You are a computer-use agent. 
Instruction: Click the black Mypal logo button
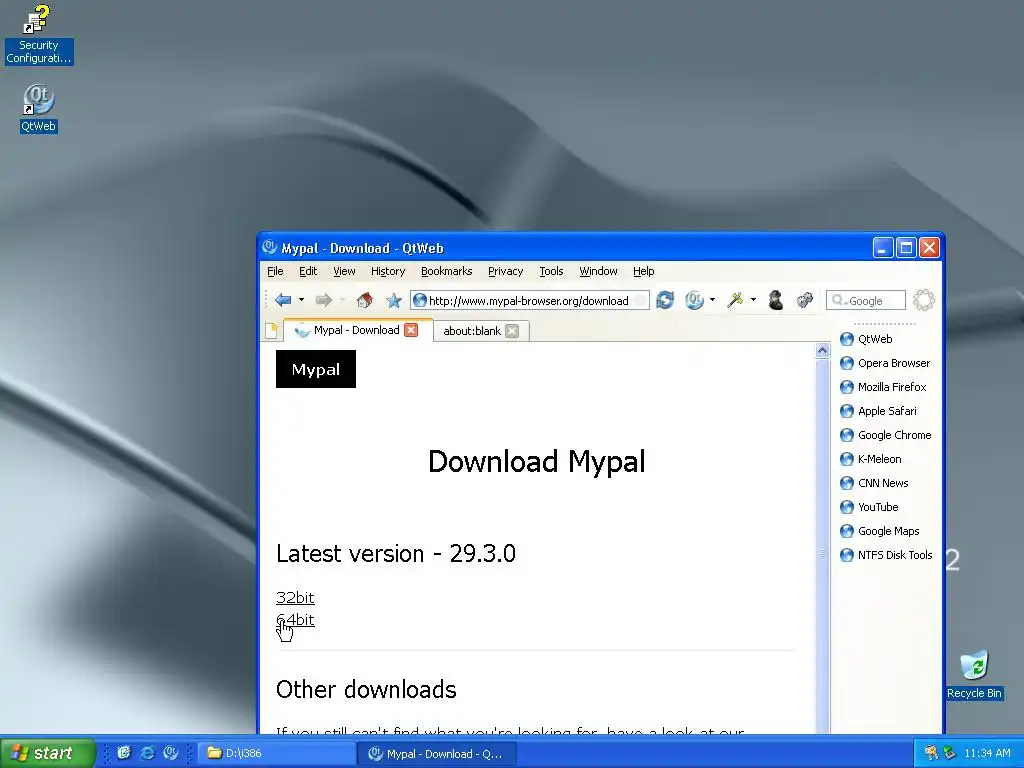(316, 369)
